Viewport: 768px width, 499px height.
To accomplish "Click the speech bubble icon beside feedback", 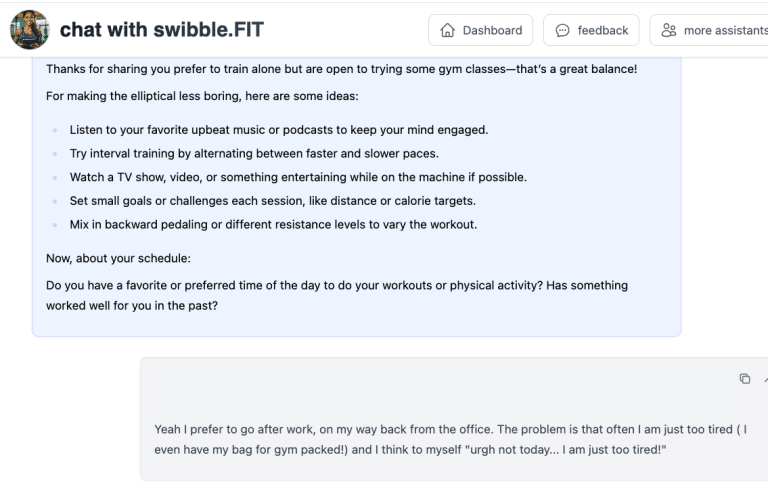I will (562, 30).
